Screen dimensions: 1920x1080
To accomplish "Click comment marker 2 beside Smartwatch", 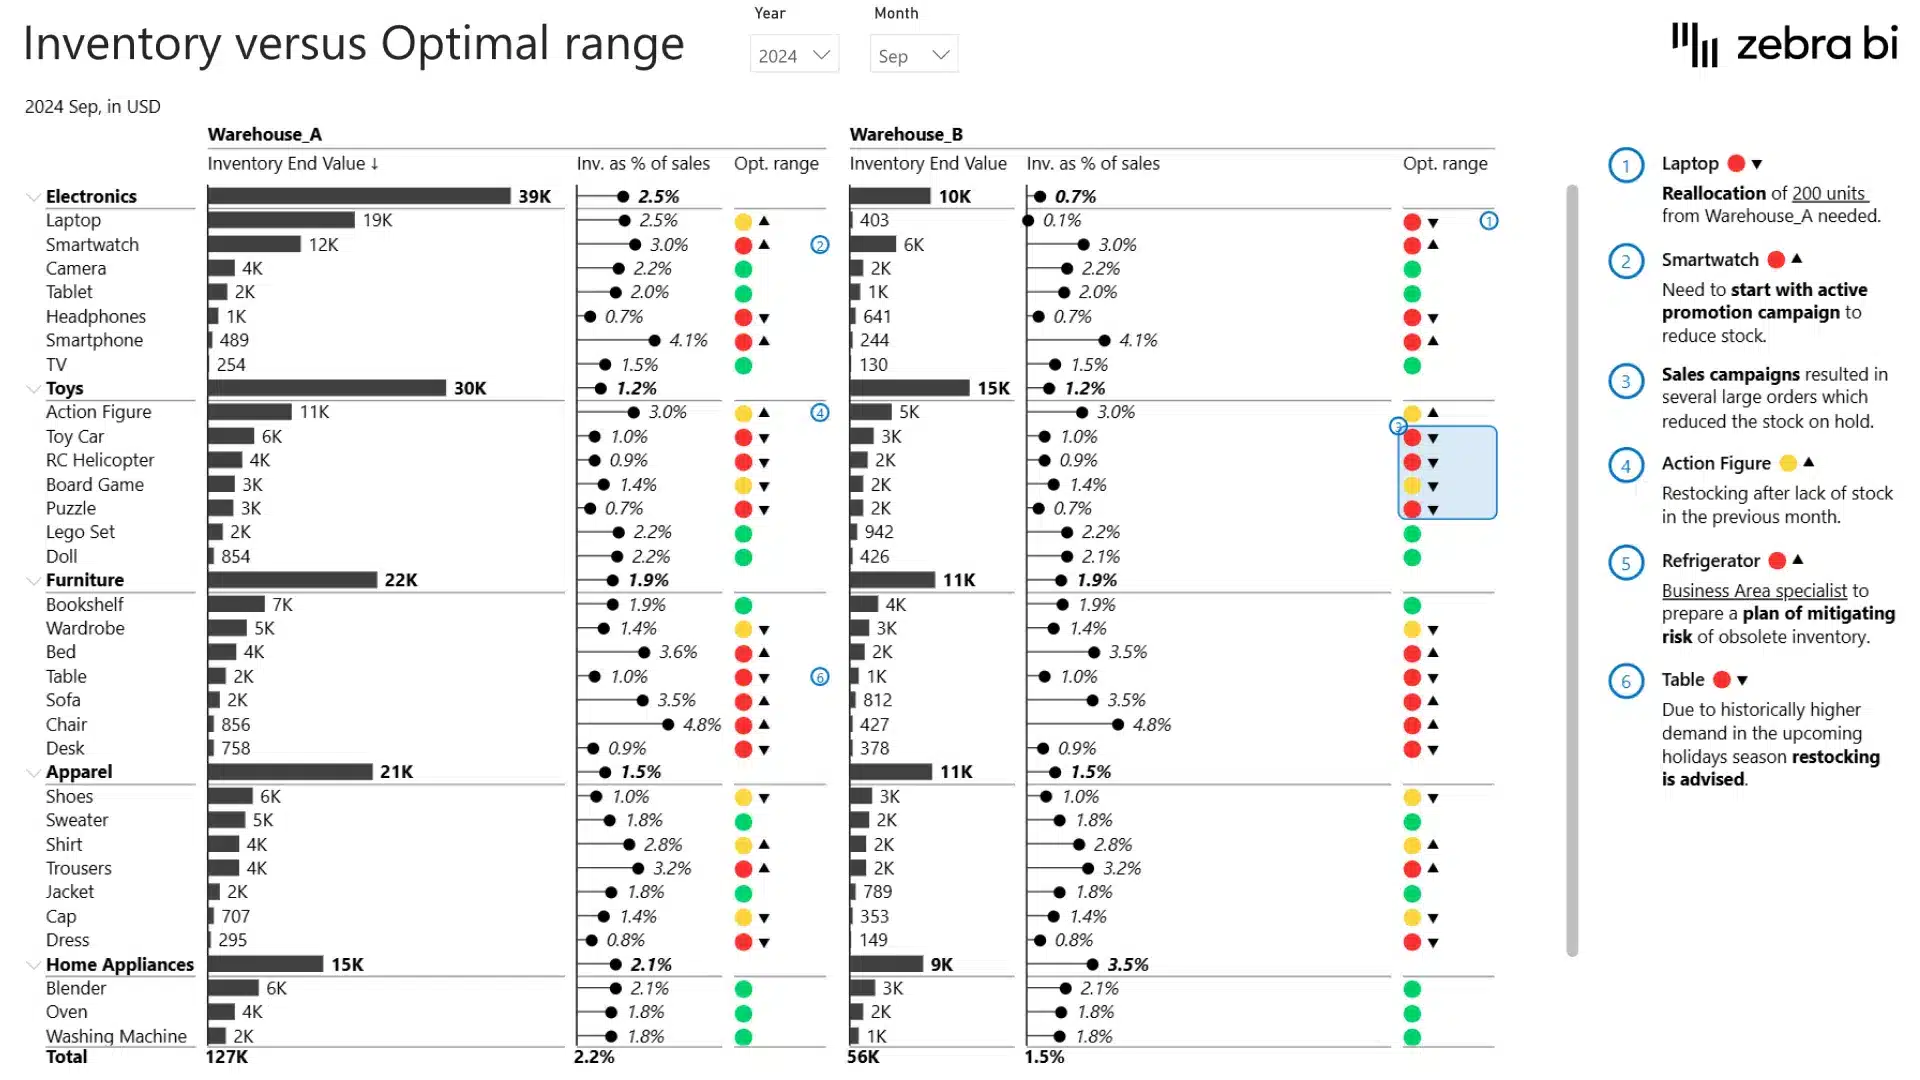I will [820, 244].
